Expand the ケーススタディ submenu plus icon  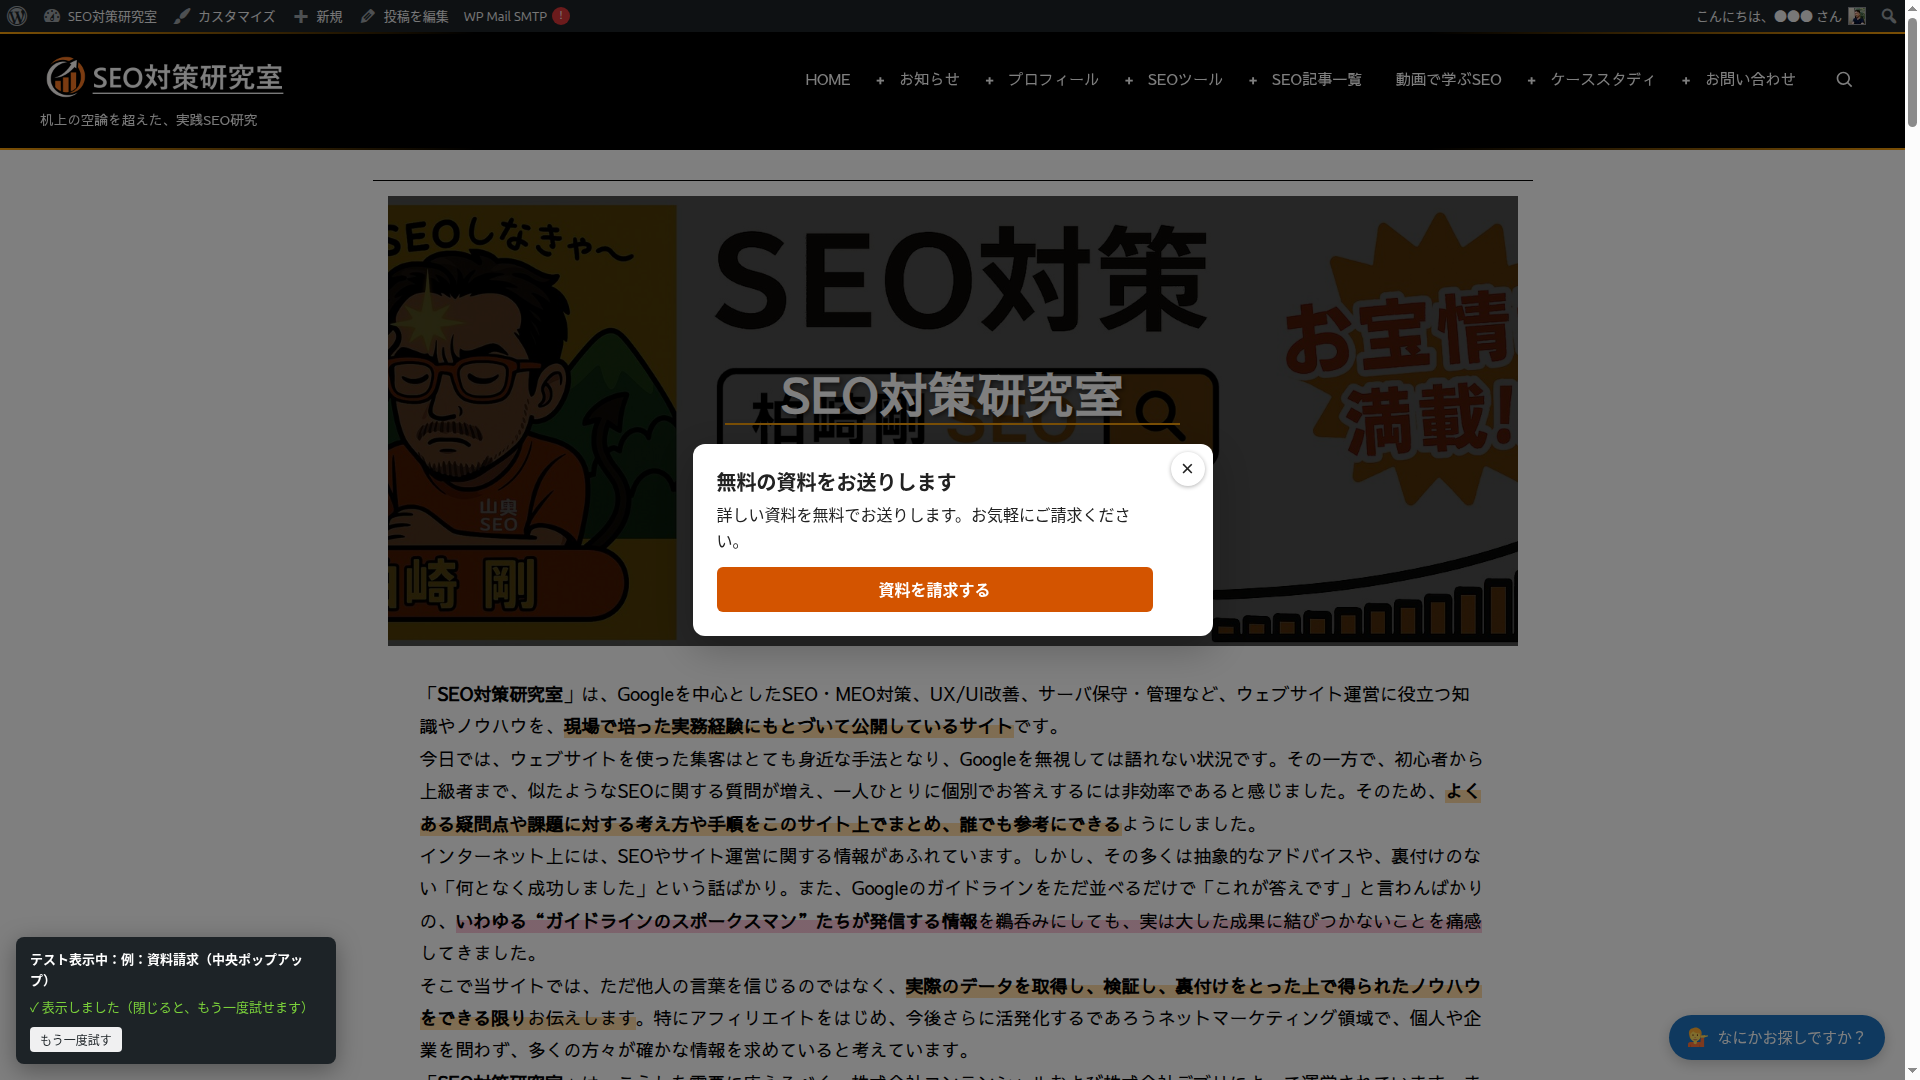click(x=1531, y=80)
